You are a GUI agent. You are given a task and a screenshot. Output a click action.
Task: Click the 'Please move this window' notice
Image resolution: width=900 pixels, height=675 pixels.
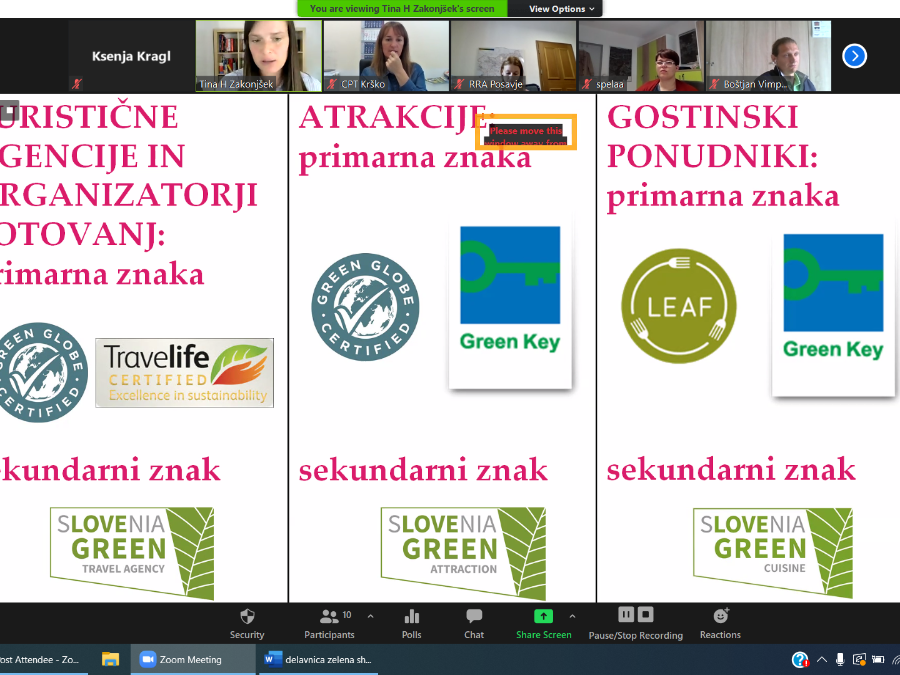526,133
